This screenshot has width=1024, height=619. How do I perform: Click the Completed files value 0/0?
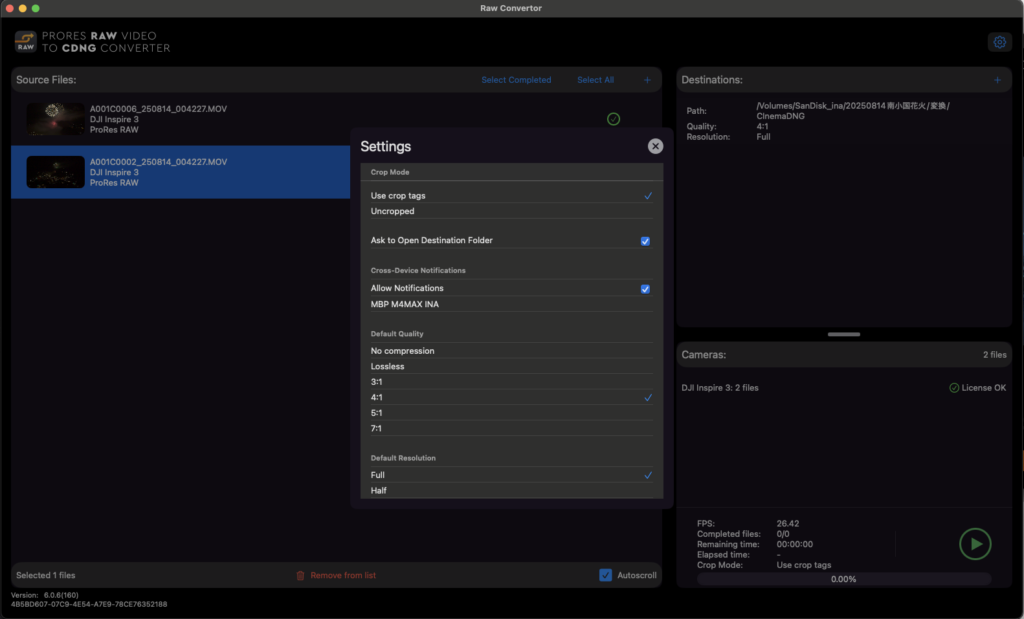(783, 534)
